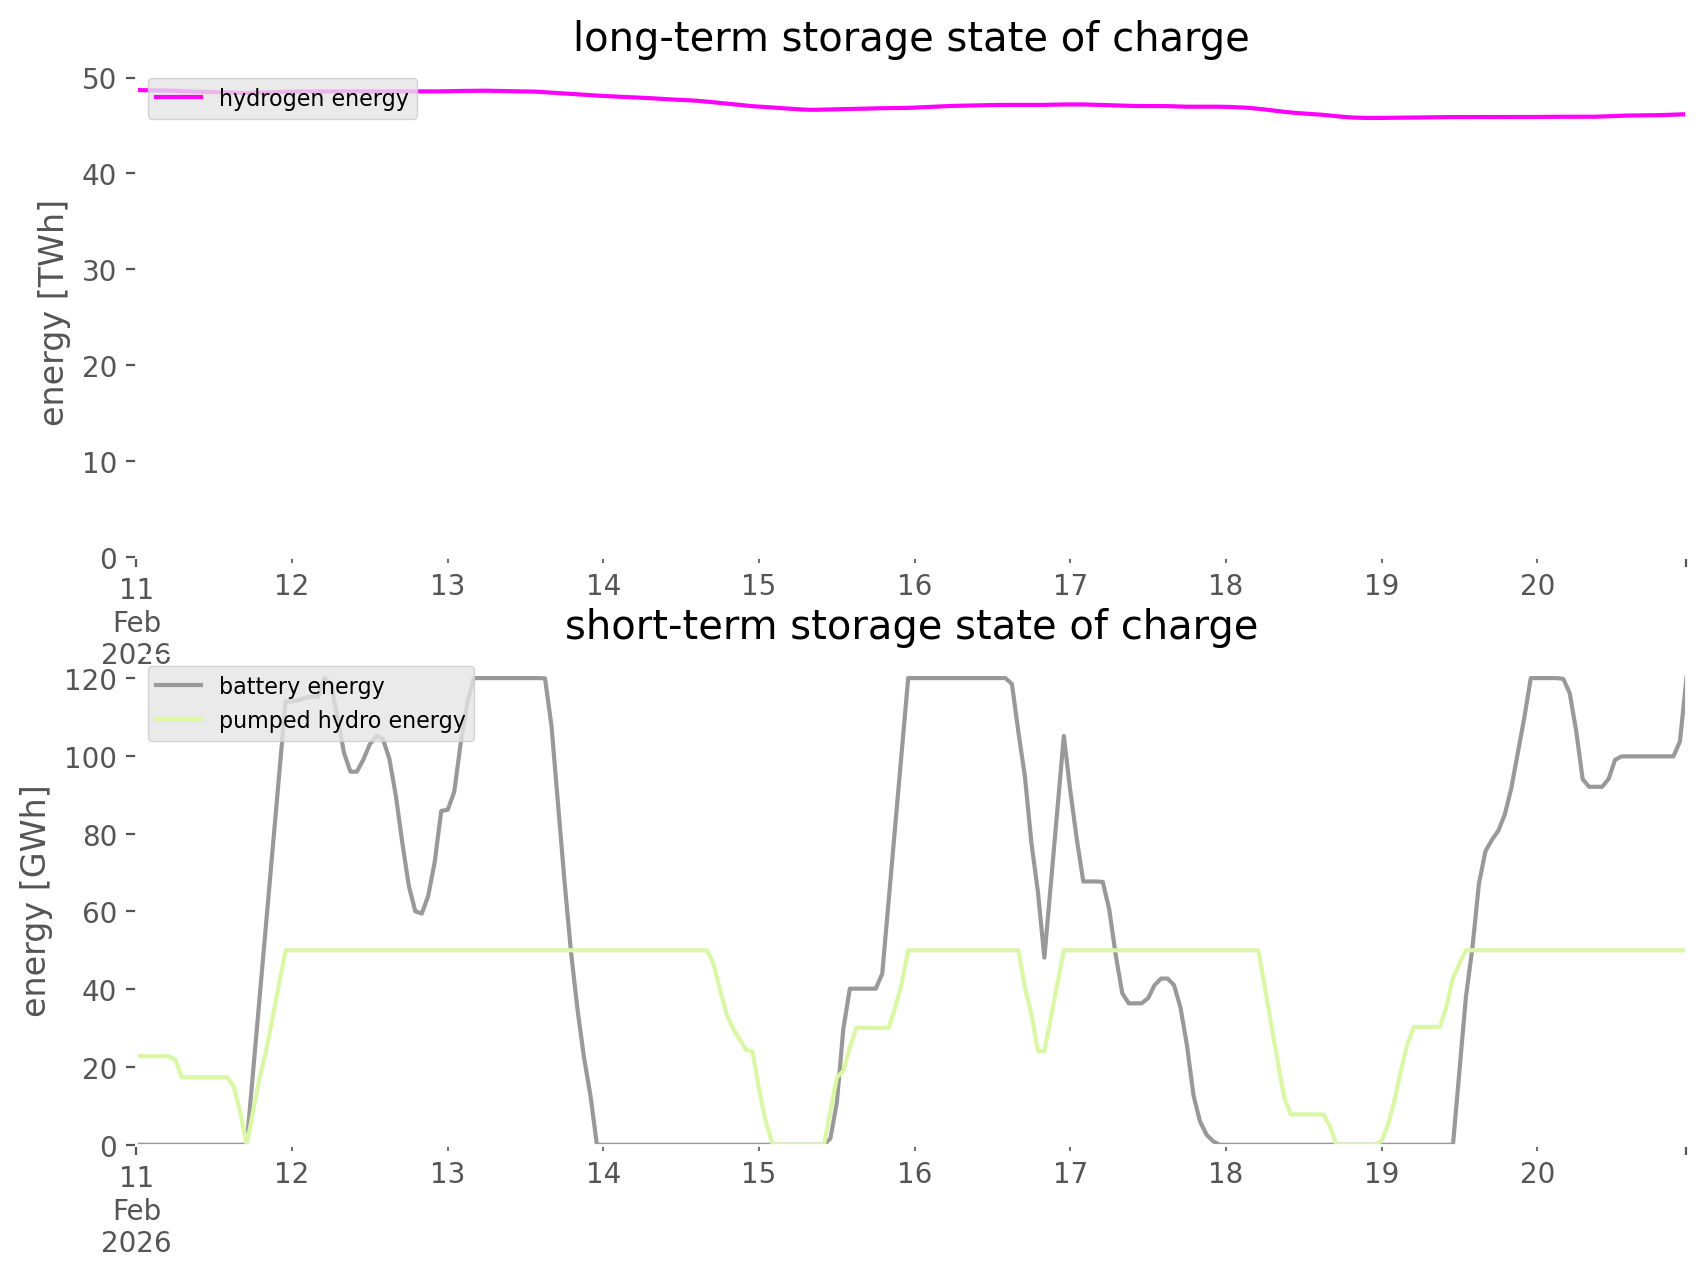Click date tick 20 on the lower chart

coord(1538,1173)
